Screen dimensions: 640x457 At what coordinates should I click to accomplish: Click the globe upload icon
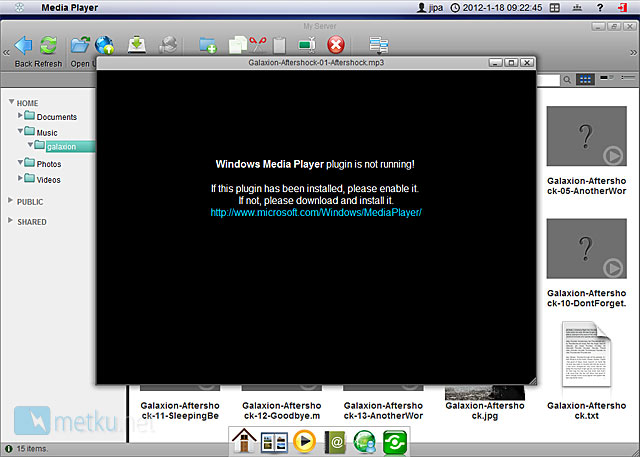tap(104, 45)
